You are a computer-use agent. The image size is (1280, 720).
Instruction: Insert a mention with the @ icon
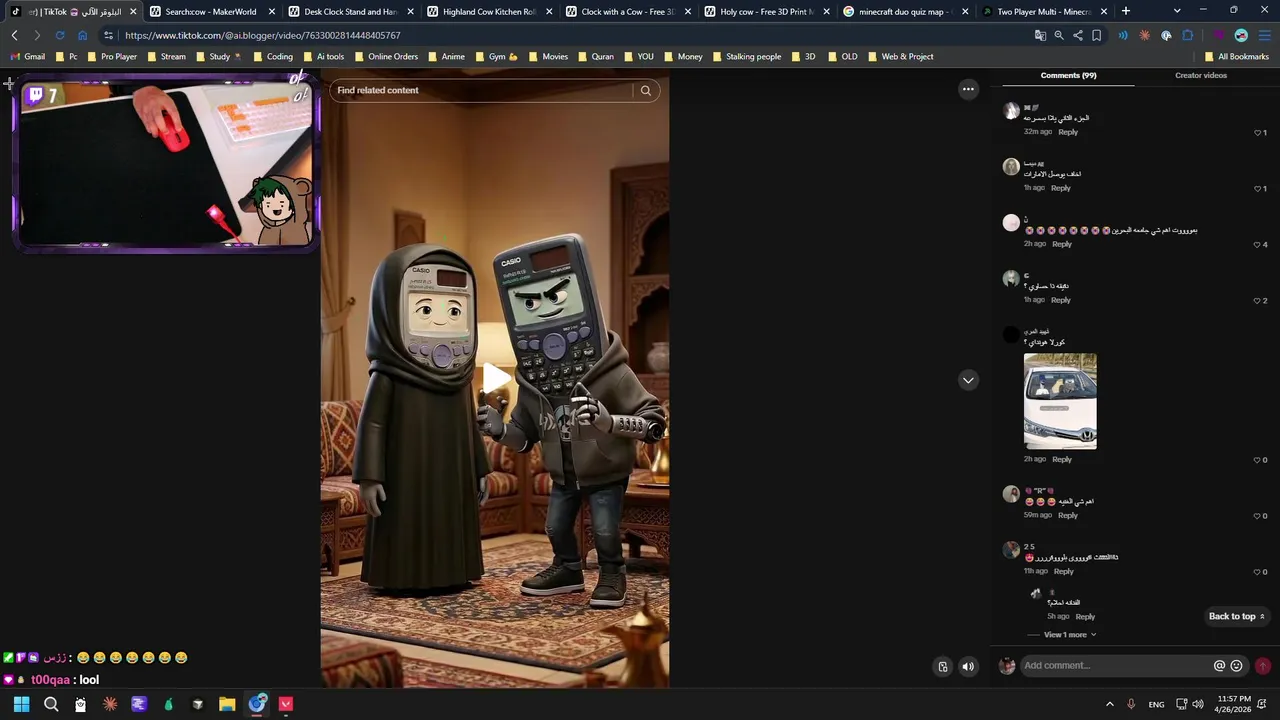[1219, 665]
